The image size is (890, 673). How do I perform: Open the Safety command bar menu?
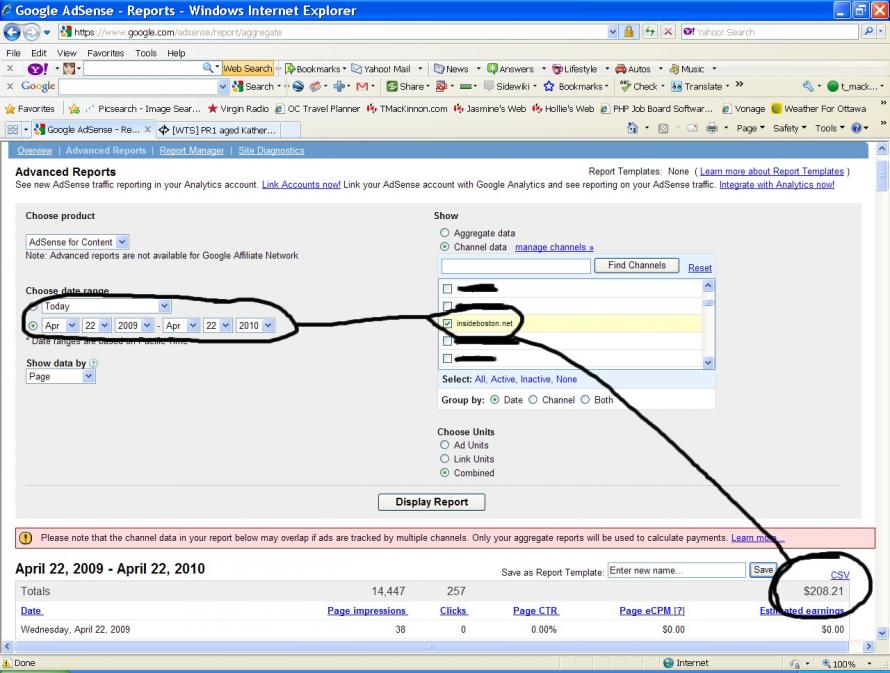pos(789,129)
